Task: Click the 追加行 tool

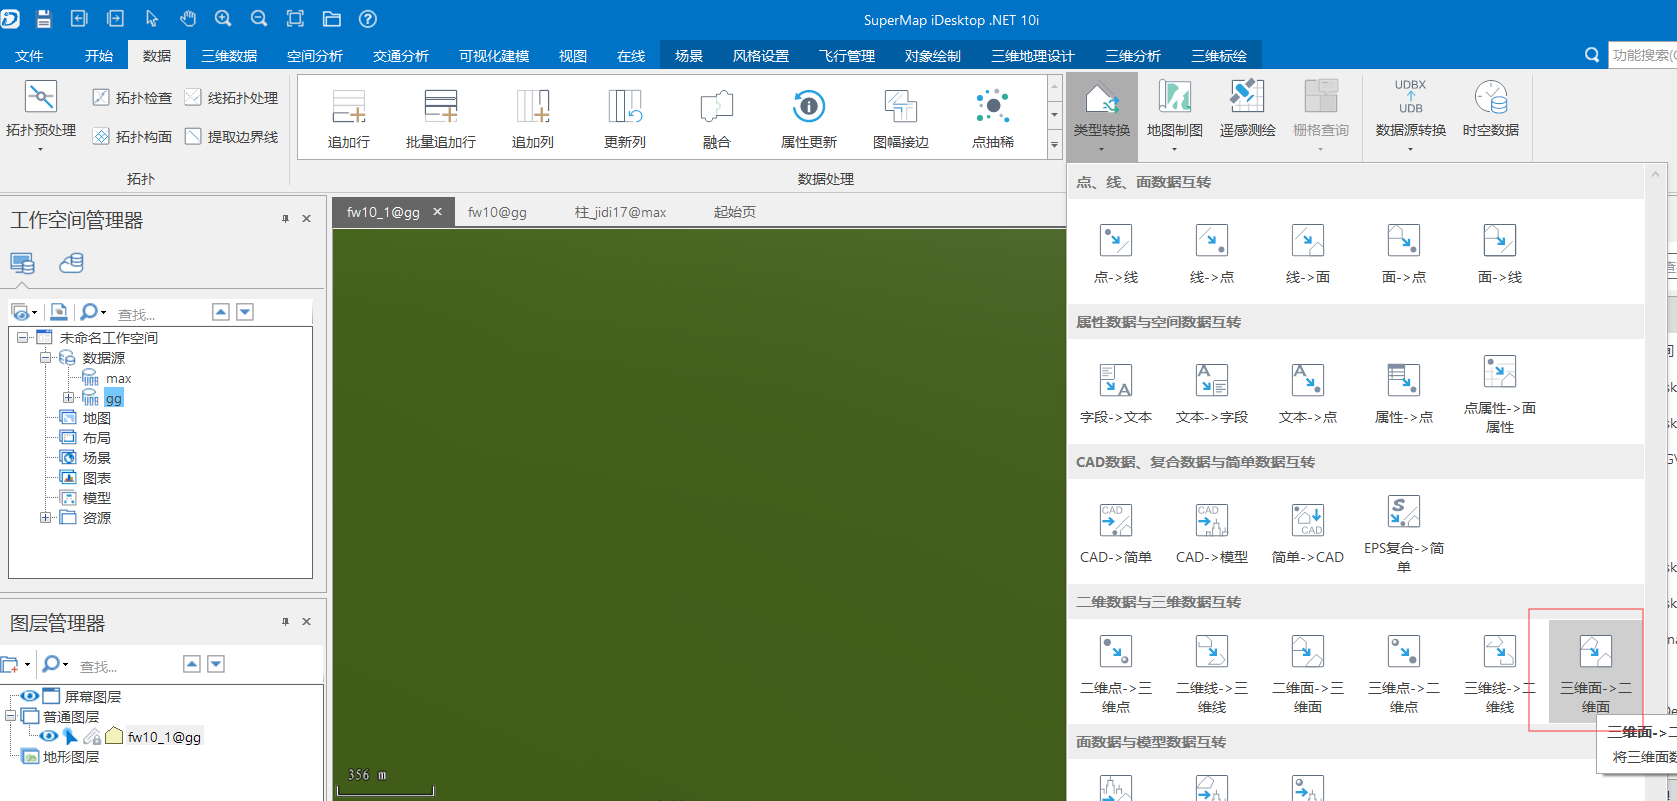Action: (x=348, y=118)
